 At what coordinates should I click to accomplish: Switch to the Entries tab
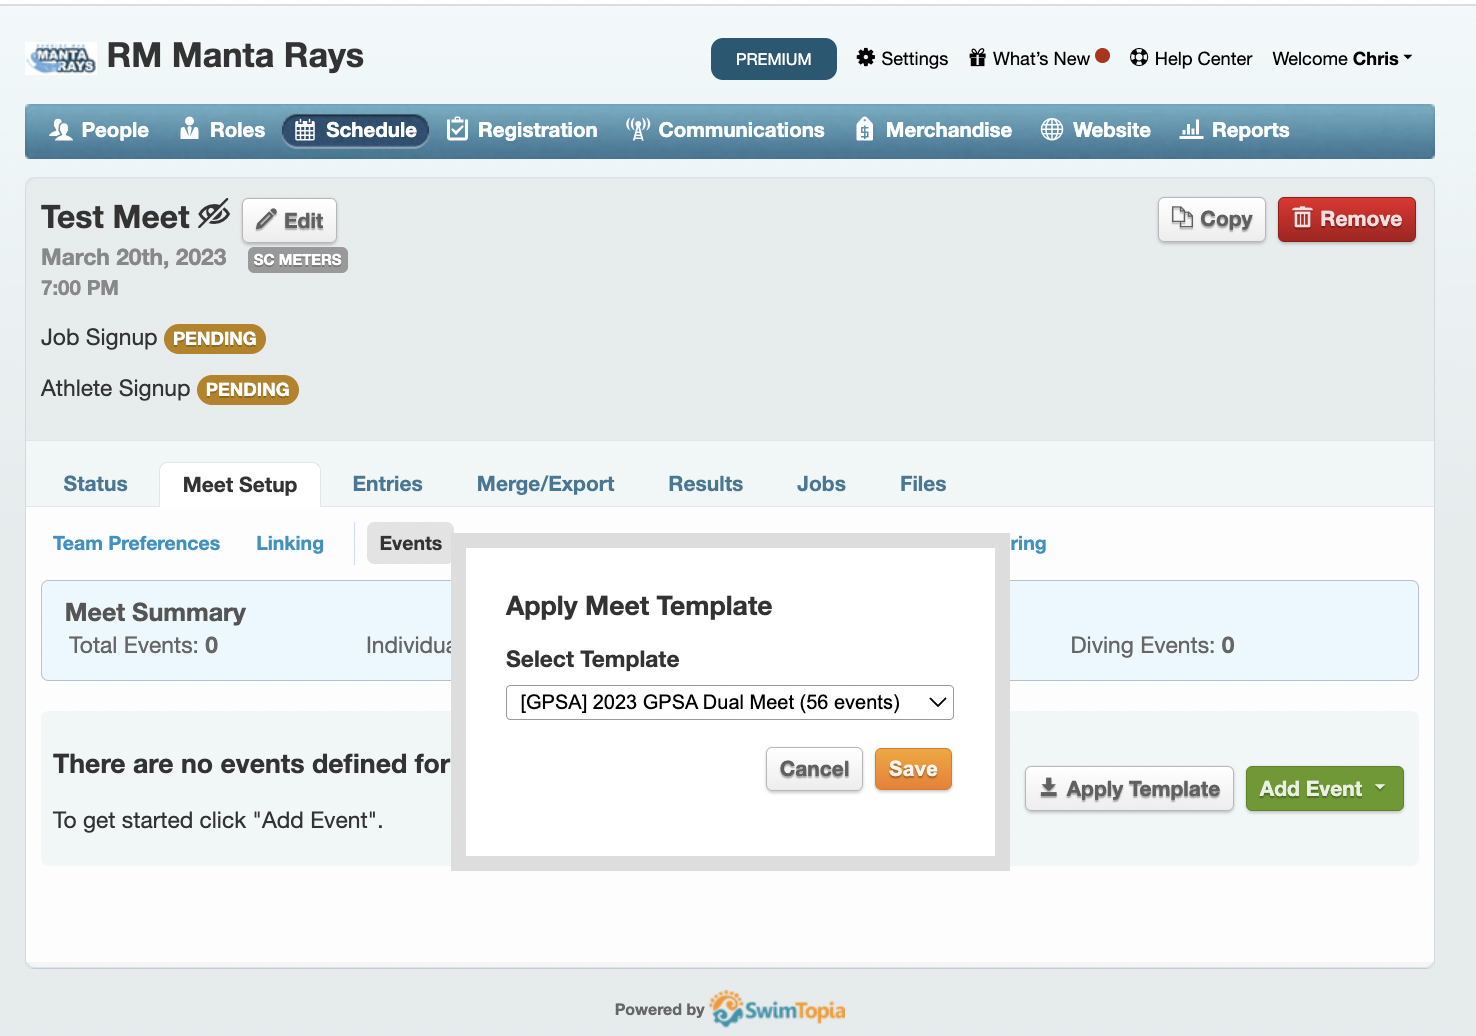pos(387,484)
